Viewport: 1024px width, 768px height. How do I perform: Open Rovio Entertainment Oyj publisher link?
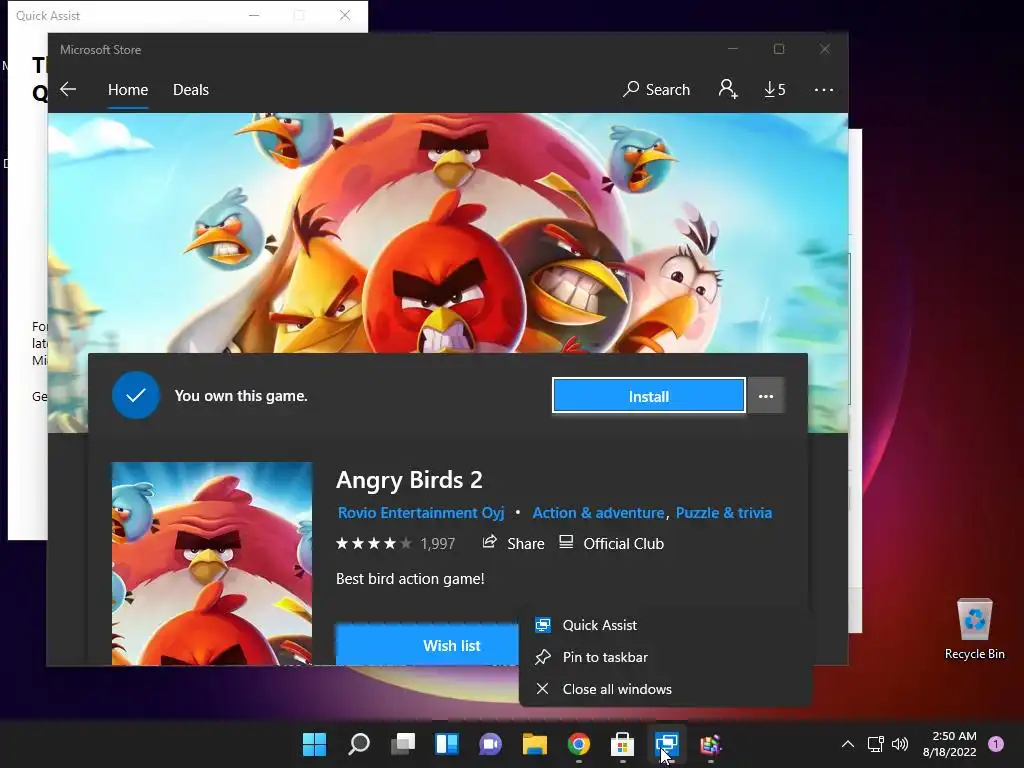pyautogui.click(x=421, y=513)
